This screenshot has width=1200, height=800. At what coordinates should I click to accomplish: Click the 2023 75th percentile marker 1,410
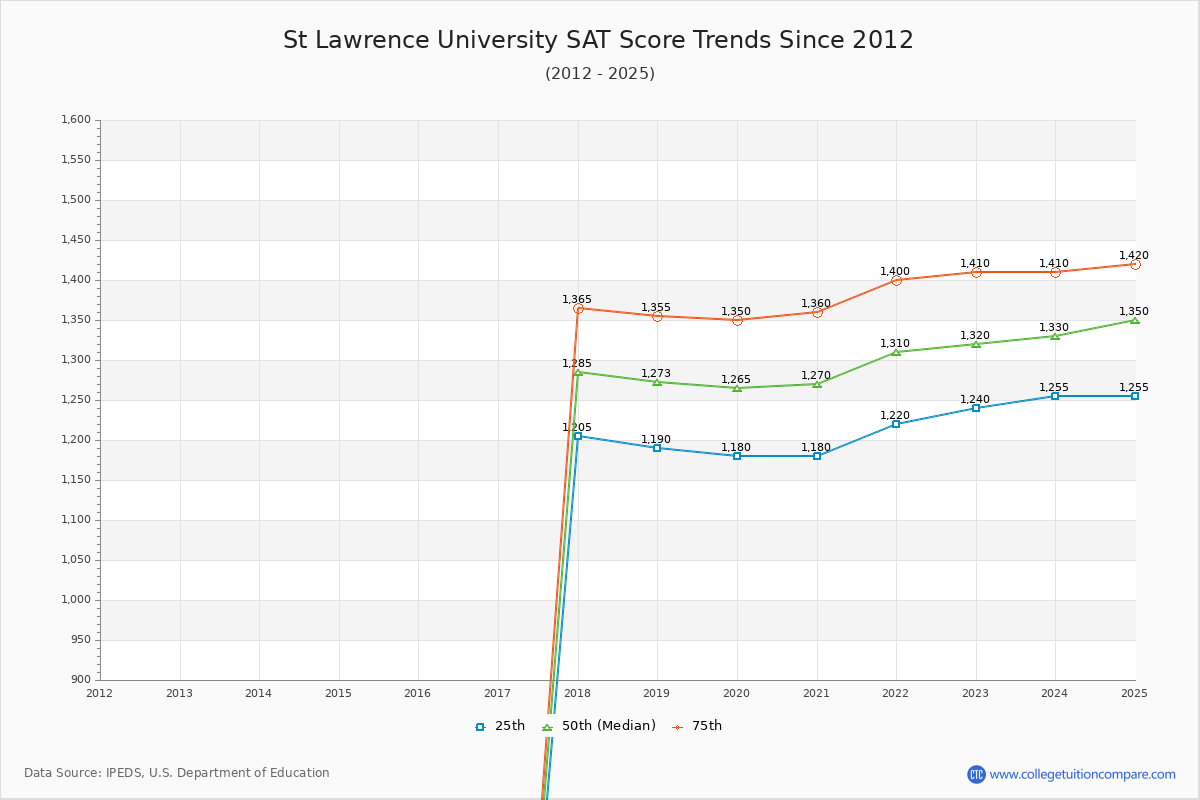point(976,272)
